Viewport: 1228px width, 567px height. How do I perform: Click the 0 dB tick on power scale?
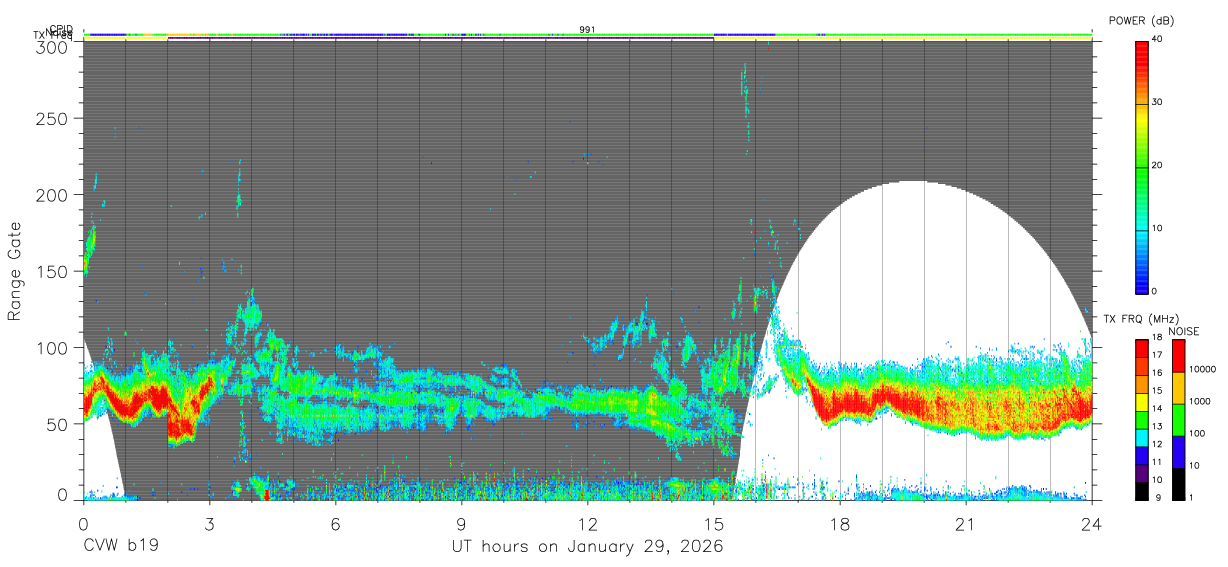pyautogui.click(x=1154, y=291)
